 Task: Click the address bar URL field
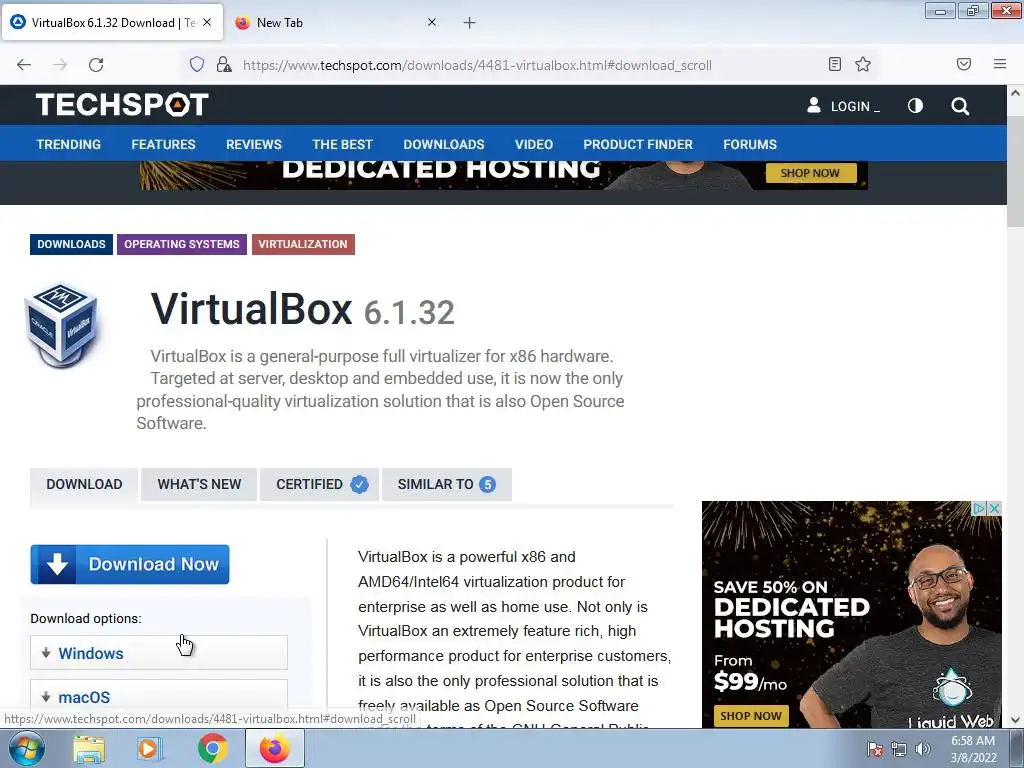click(477, 65)
